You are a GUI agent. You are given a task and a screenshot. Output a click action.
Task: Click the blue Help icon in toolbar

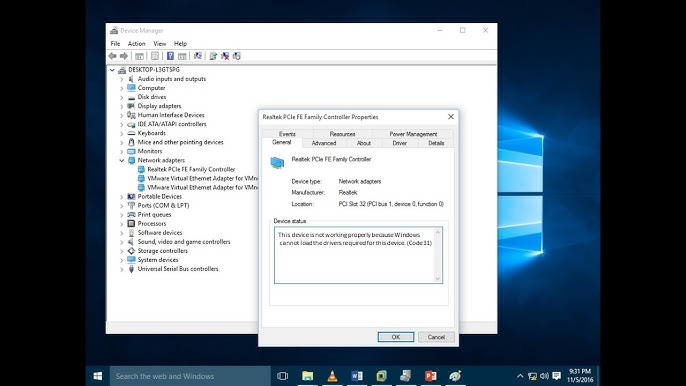tap(170, 56)
